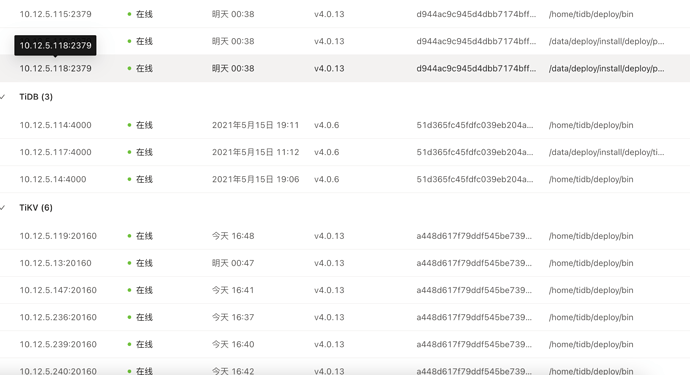The height and width of the screenshot is (375, 690).
Task: Click git hash of 10.12.5.115:2379
Action: tap(476, 14)
